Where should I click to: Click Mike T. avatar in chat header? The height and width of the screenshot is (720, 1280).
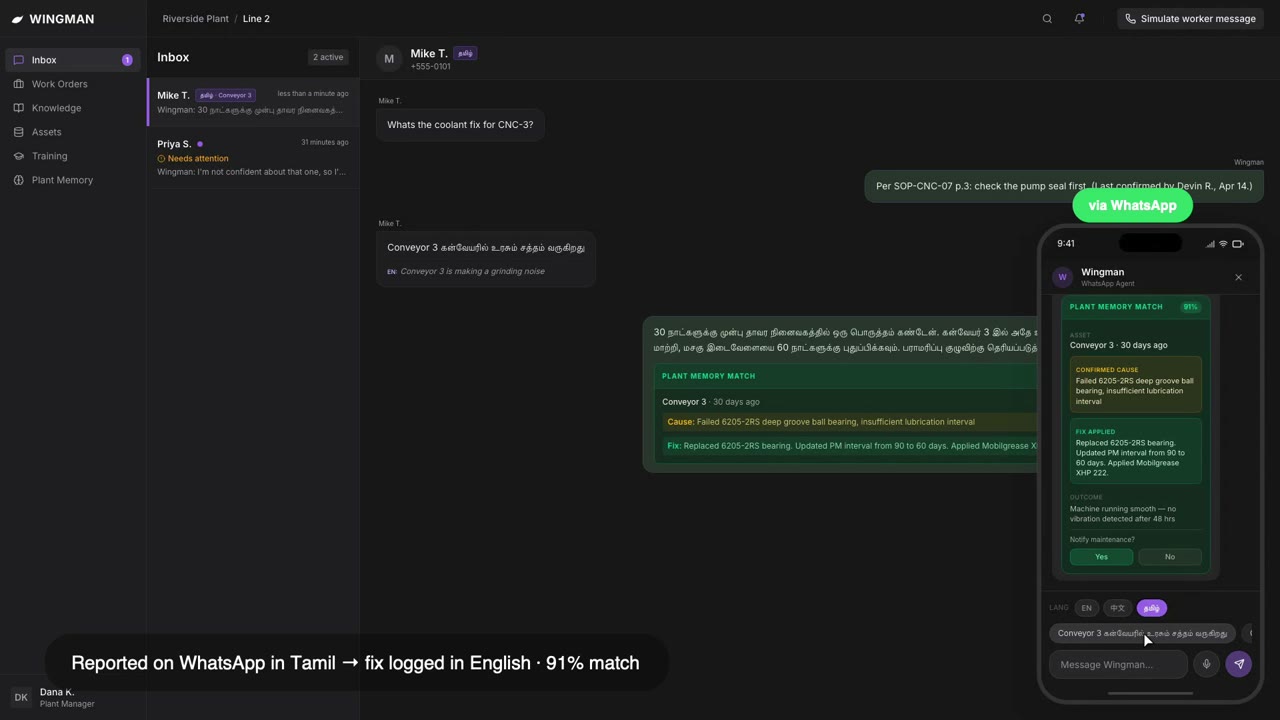(x=389, y=59)
